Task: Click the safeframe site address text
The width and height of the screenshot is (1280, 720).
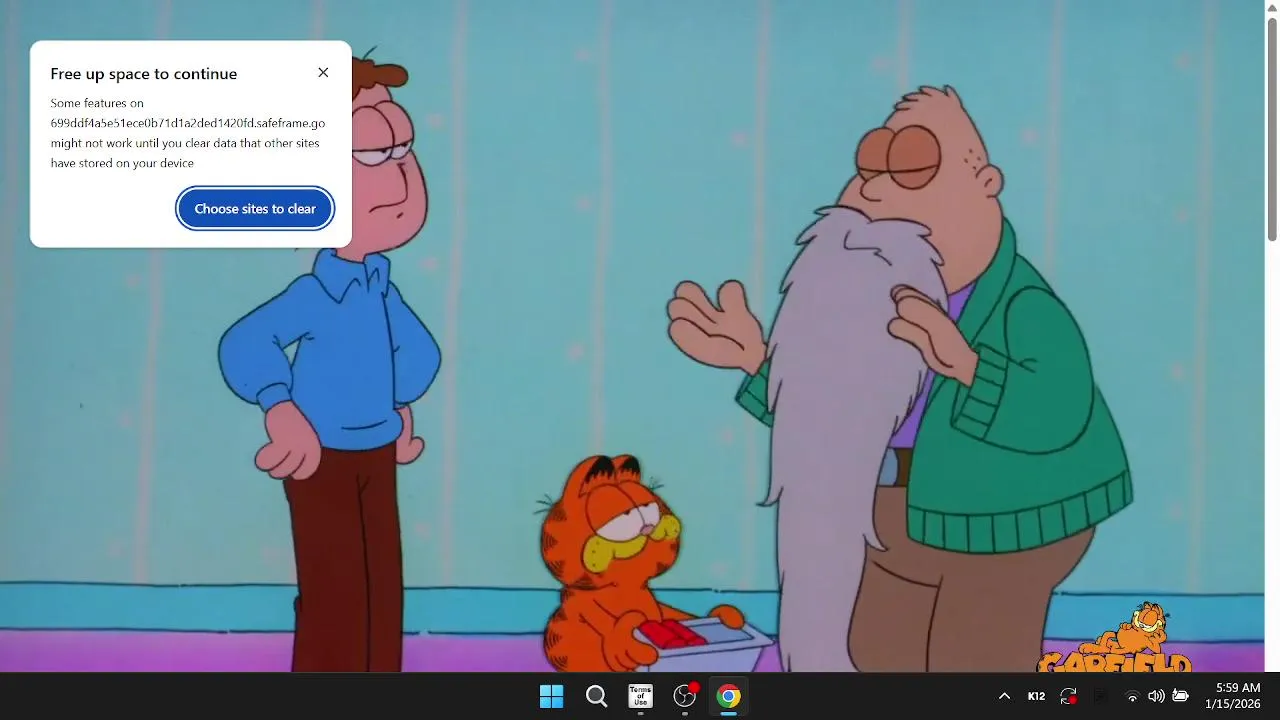Action: click(188, 123)
